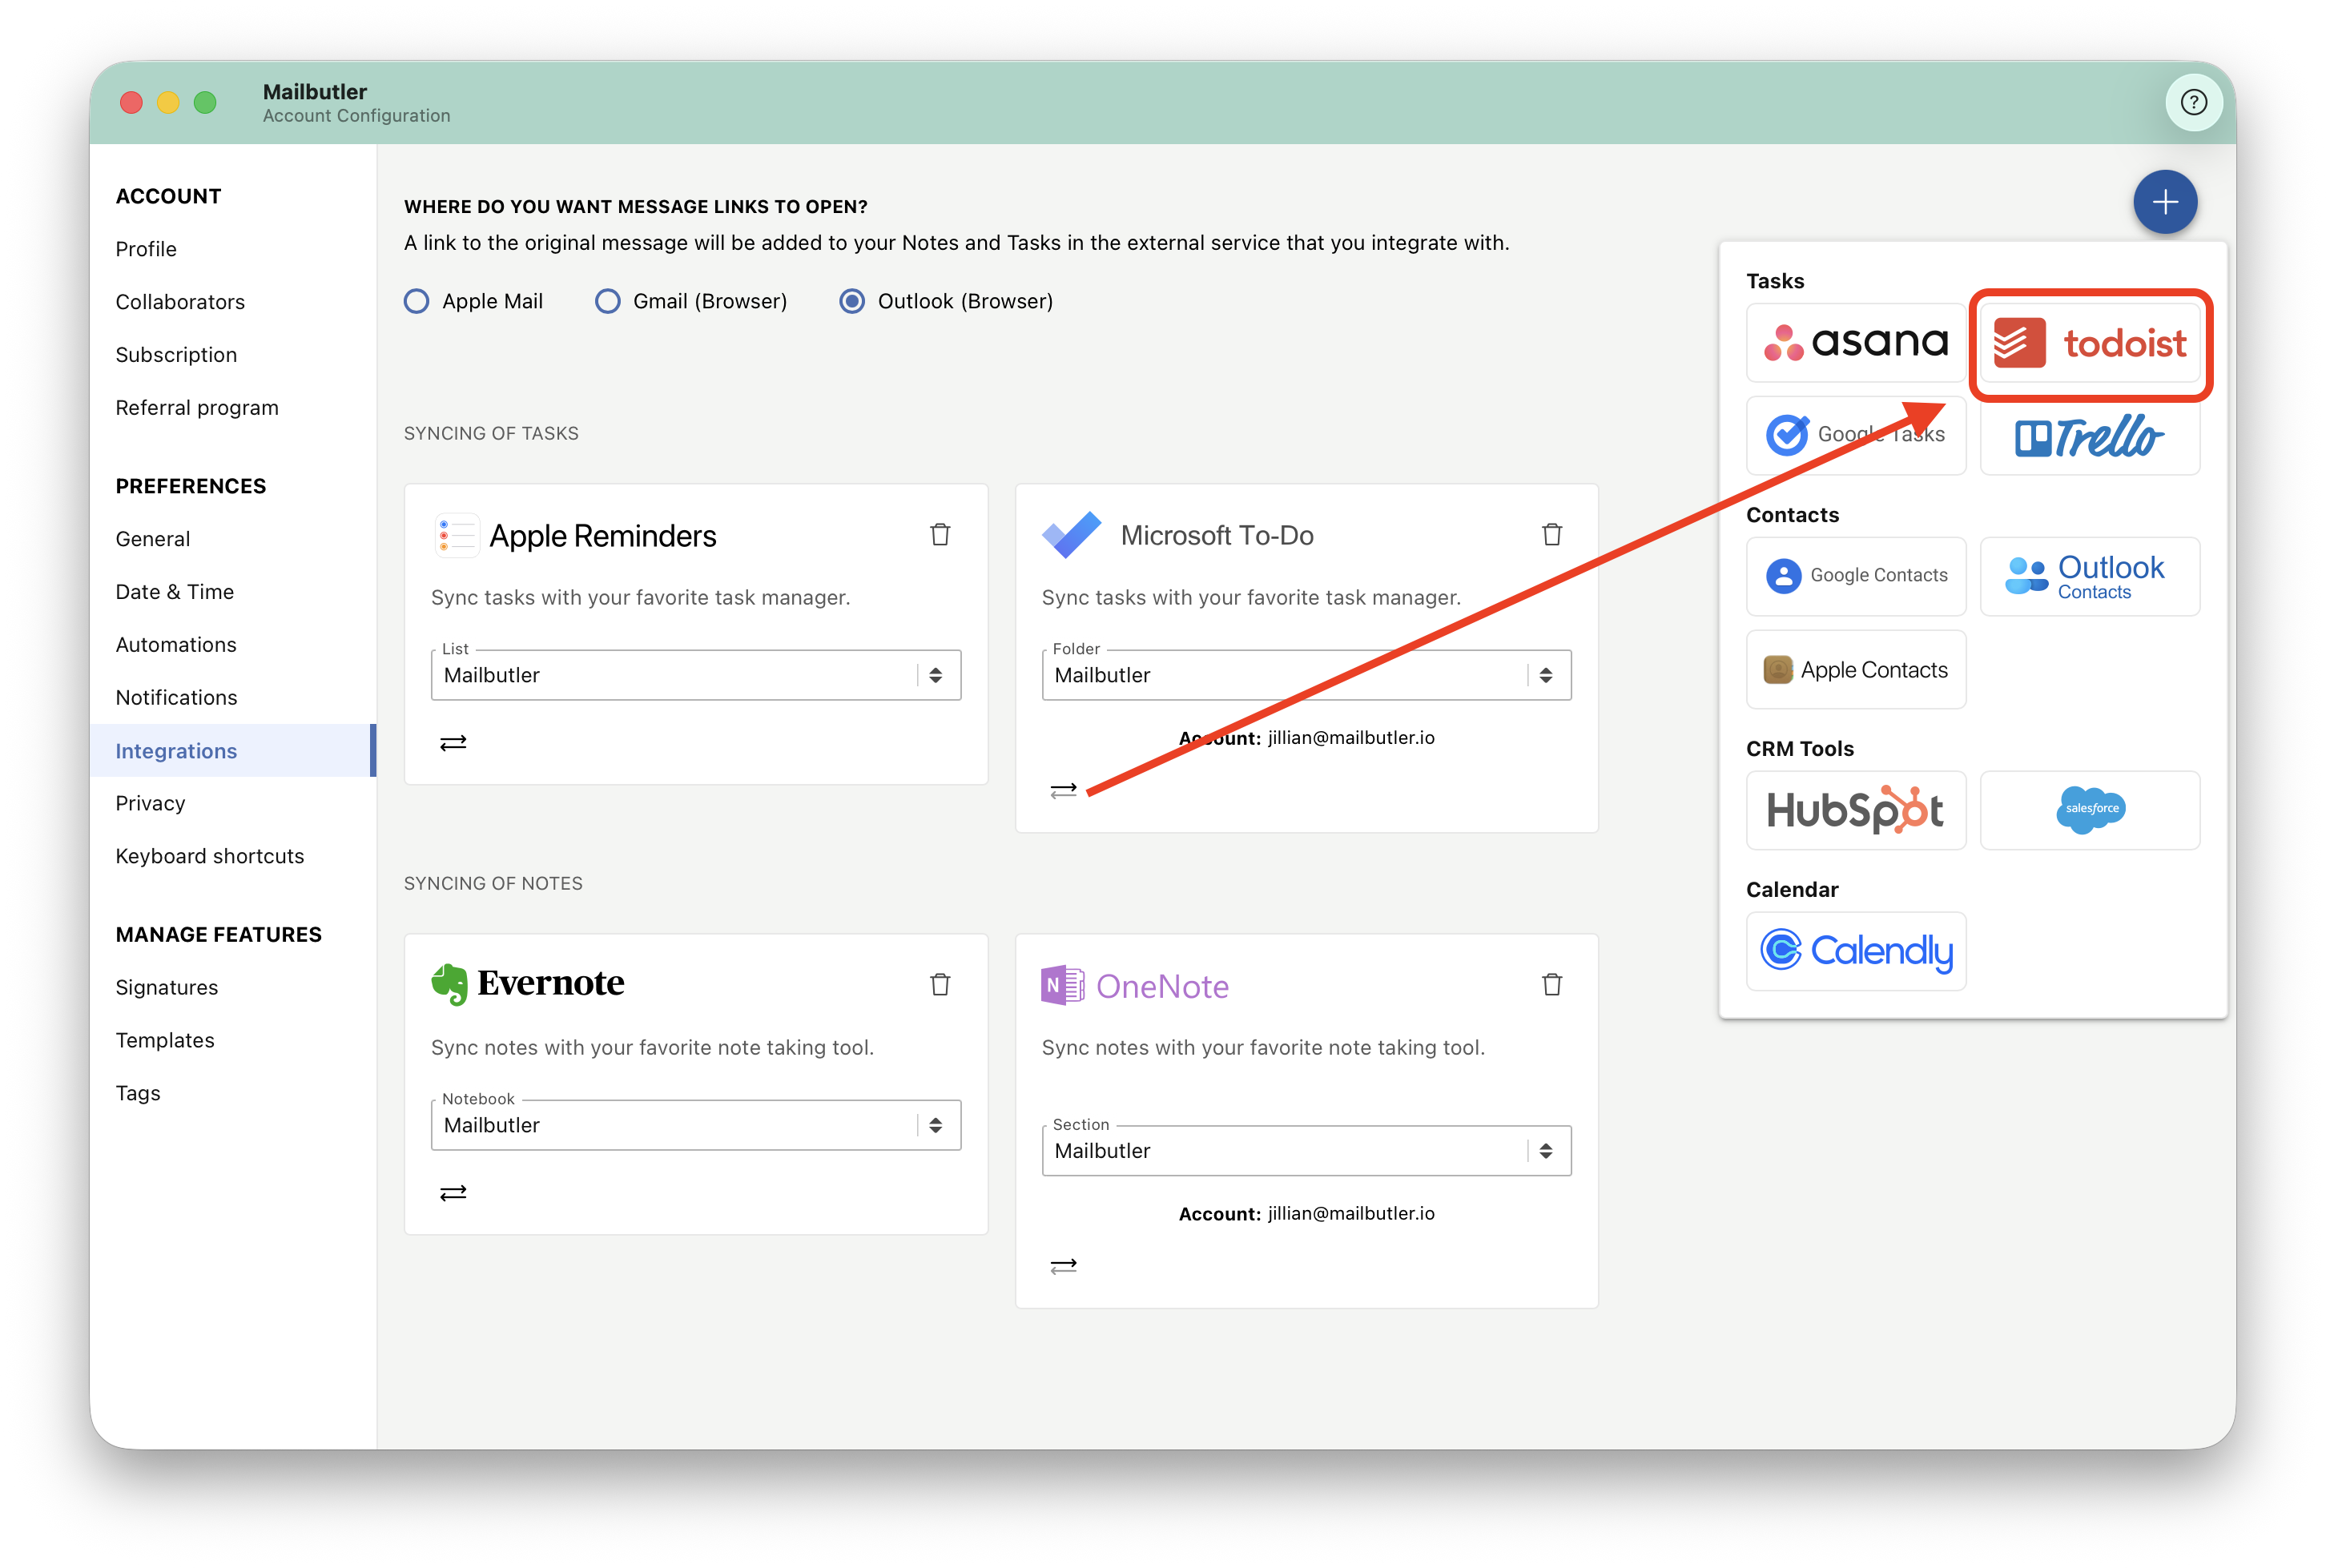Add the Asana integration
2326x1568 pixels.
(x=1856, y=343)
